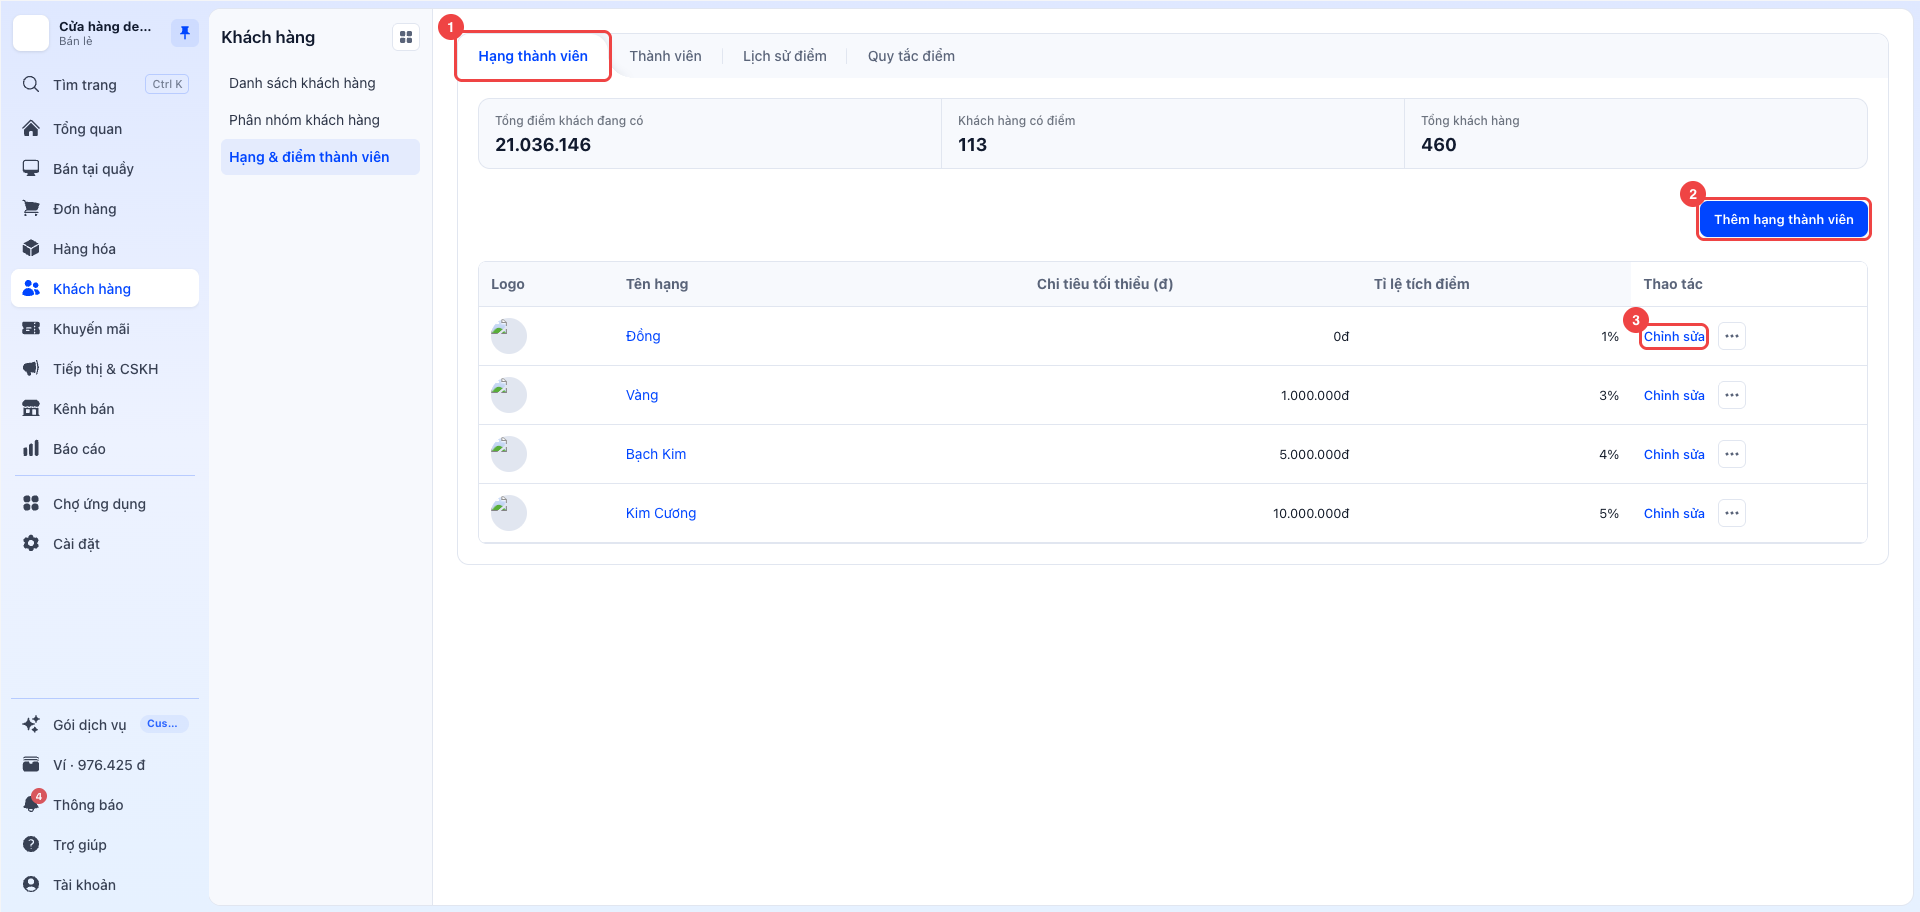
Task: Click Chỉnh sửa for Bạch Kim rank
Action: 1674,455
